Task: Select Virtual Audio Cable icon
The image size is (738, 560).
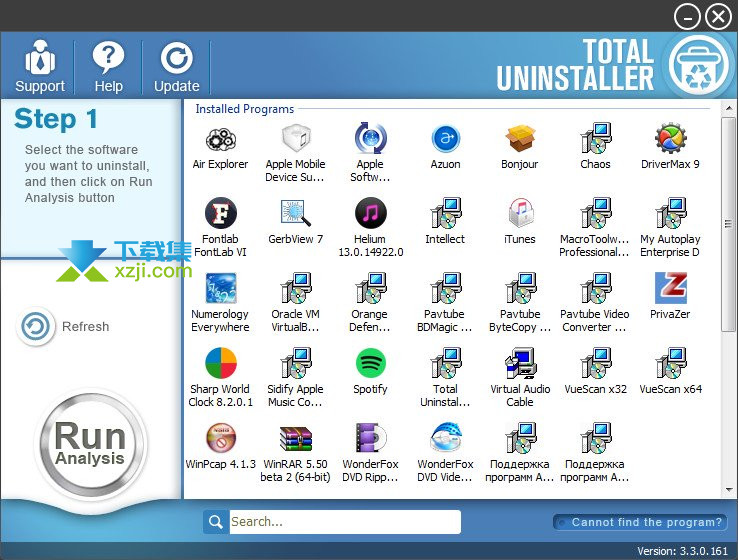Action: pyautogui.click(x=520, y=363)
